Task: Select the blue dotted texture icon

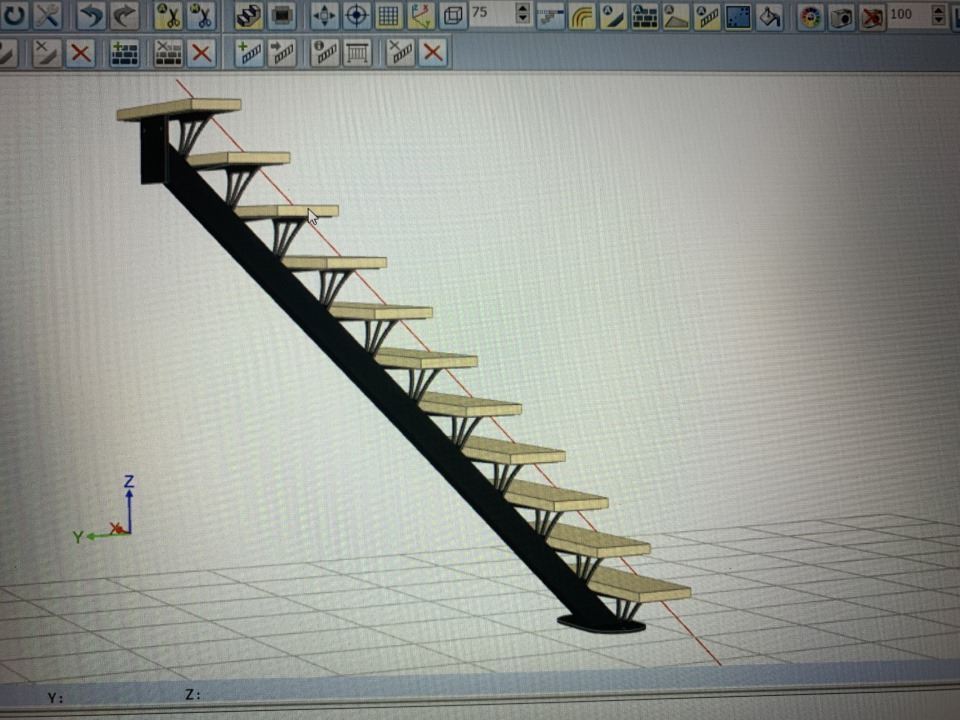Action: (x=738, y=18)
